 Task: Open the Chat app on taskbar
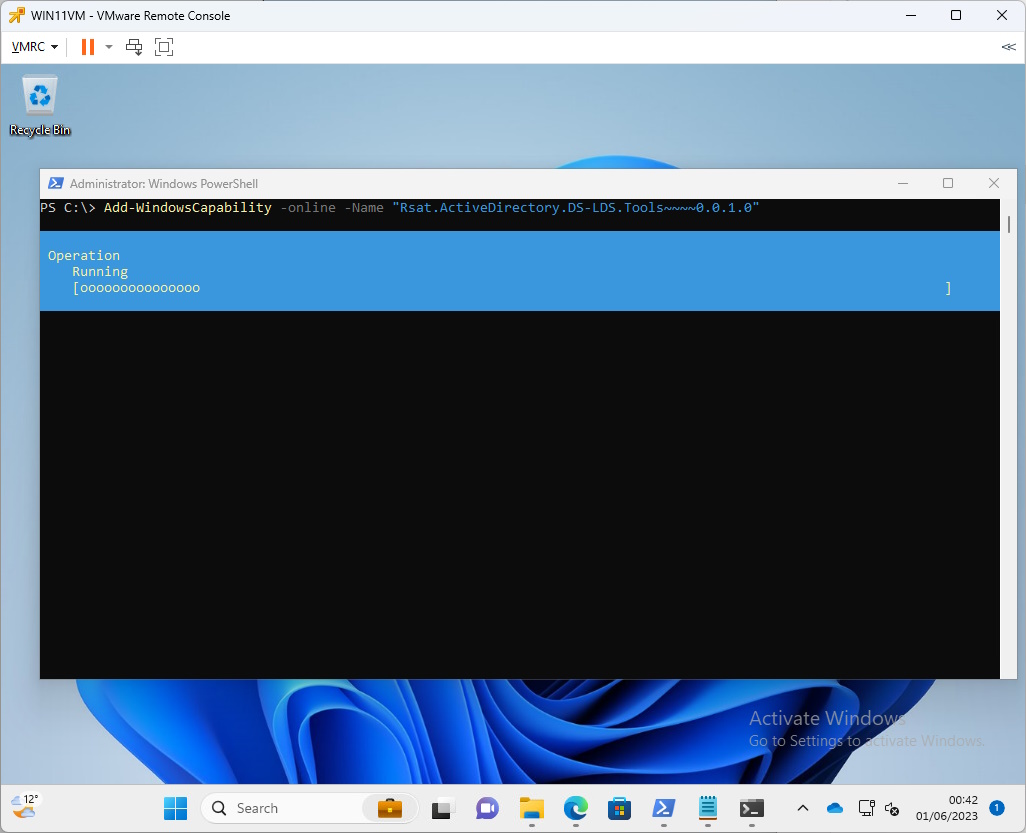[487, 809]
